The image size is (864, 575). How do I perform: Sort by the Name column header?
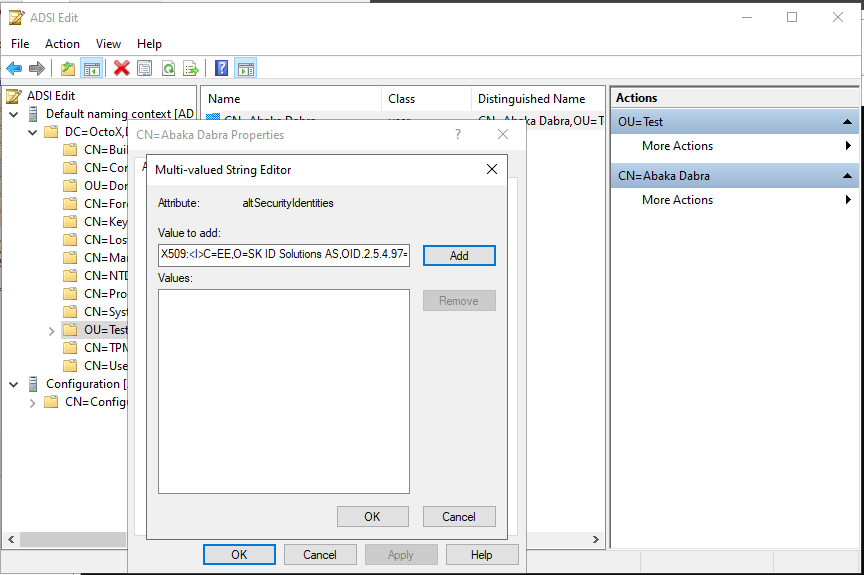click(x=291, y=99)
